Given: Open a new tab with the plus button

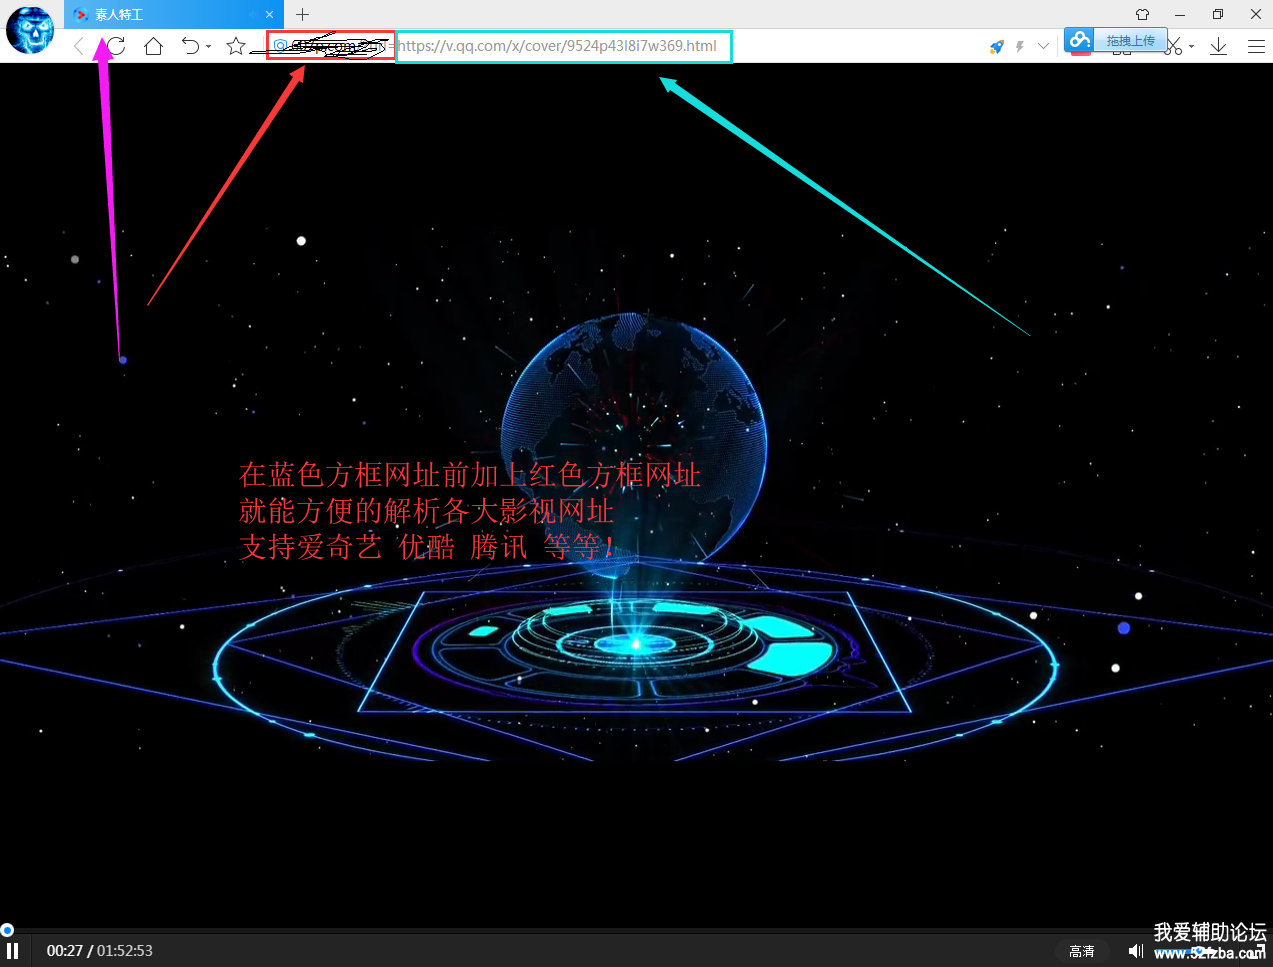Looking at the screenshot, I should 302,15.
